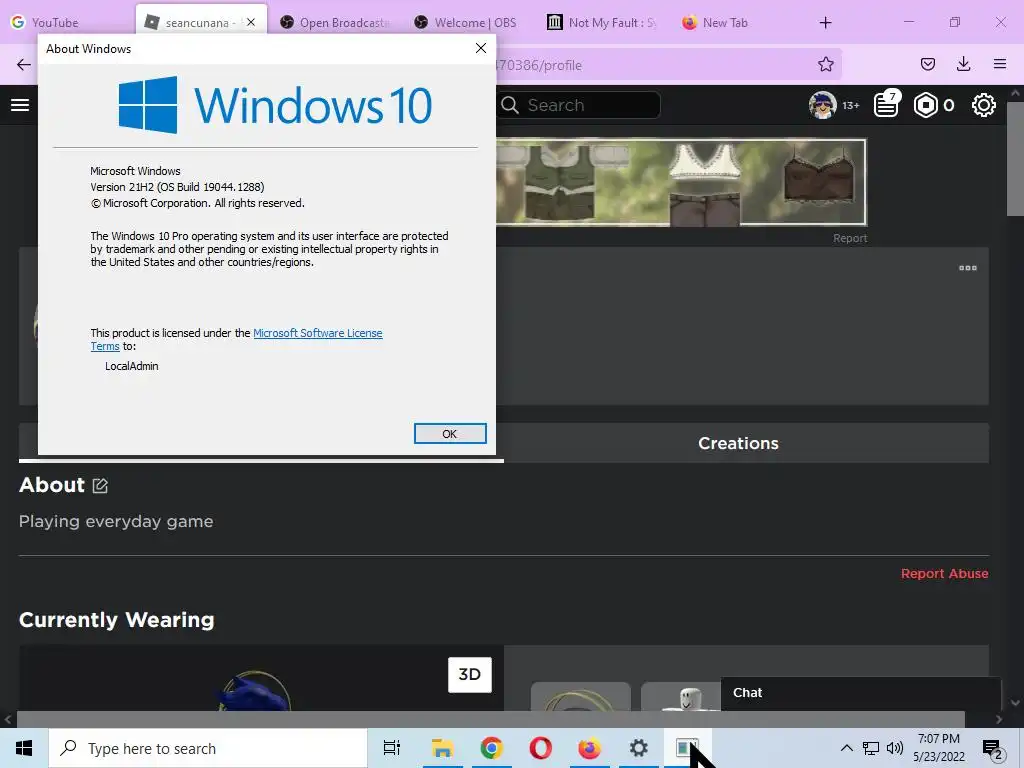Close the seancunana browser tab
The image size is (1024, 768).
coord(251,22)
